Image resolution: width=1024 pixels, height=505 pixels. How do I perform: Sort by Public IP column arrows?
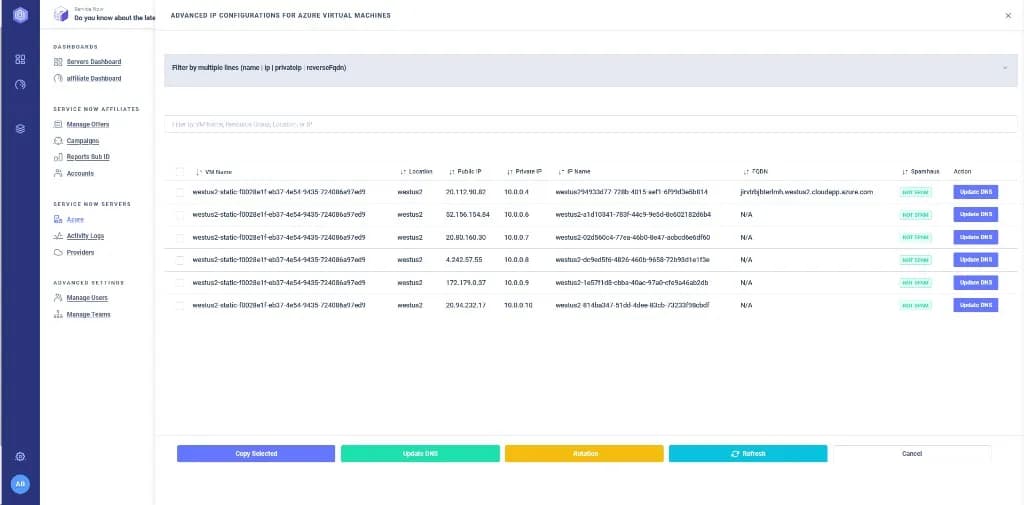(x=452, y=172)
